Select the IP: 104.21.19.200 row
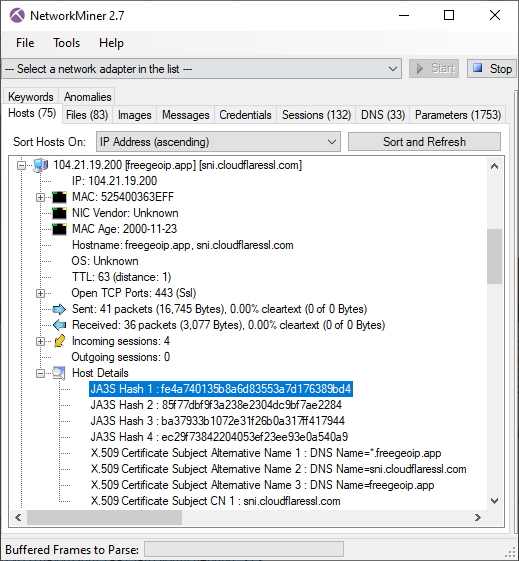The height and width of the screenshot is (561, 519). pos(114,181)
